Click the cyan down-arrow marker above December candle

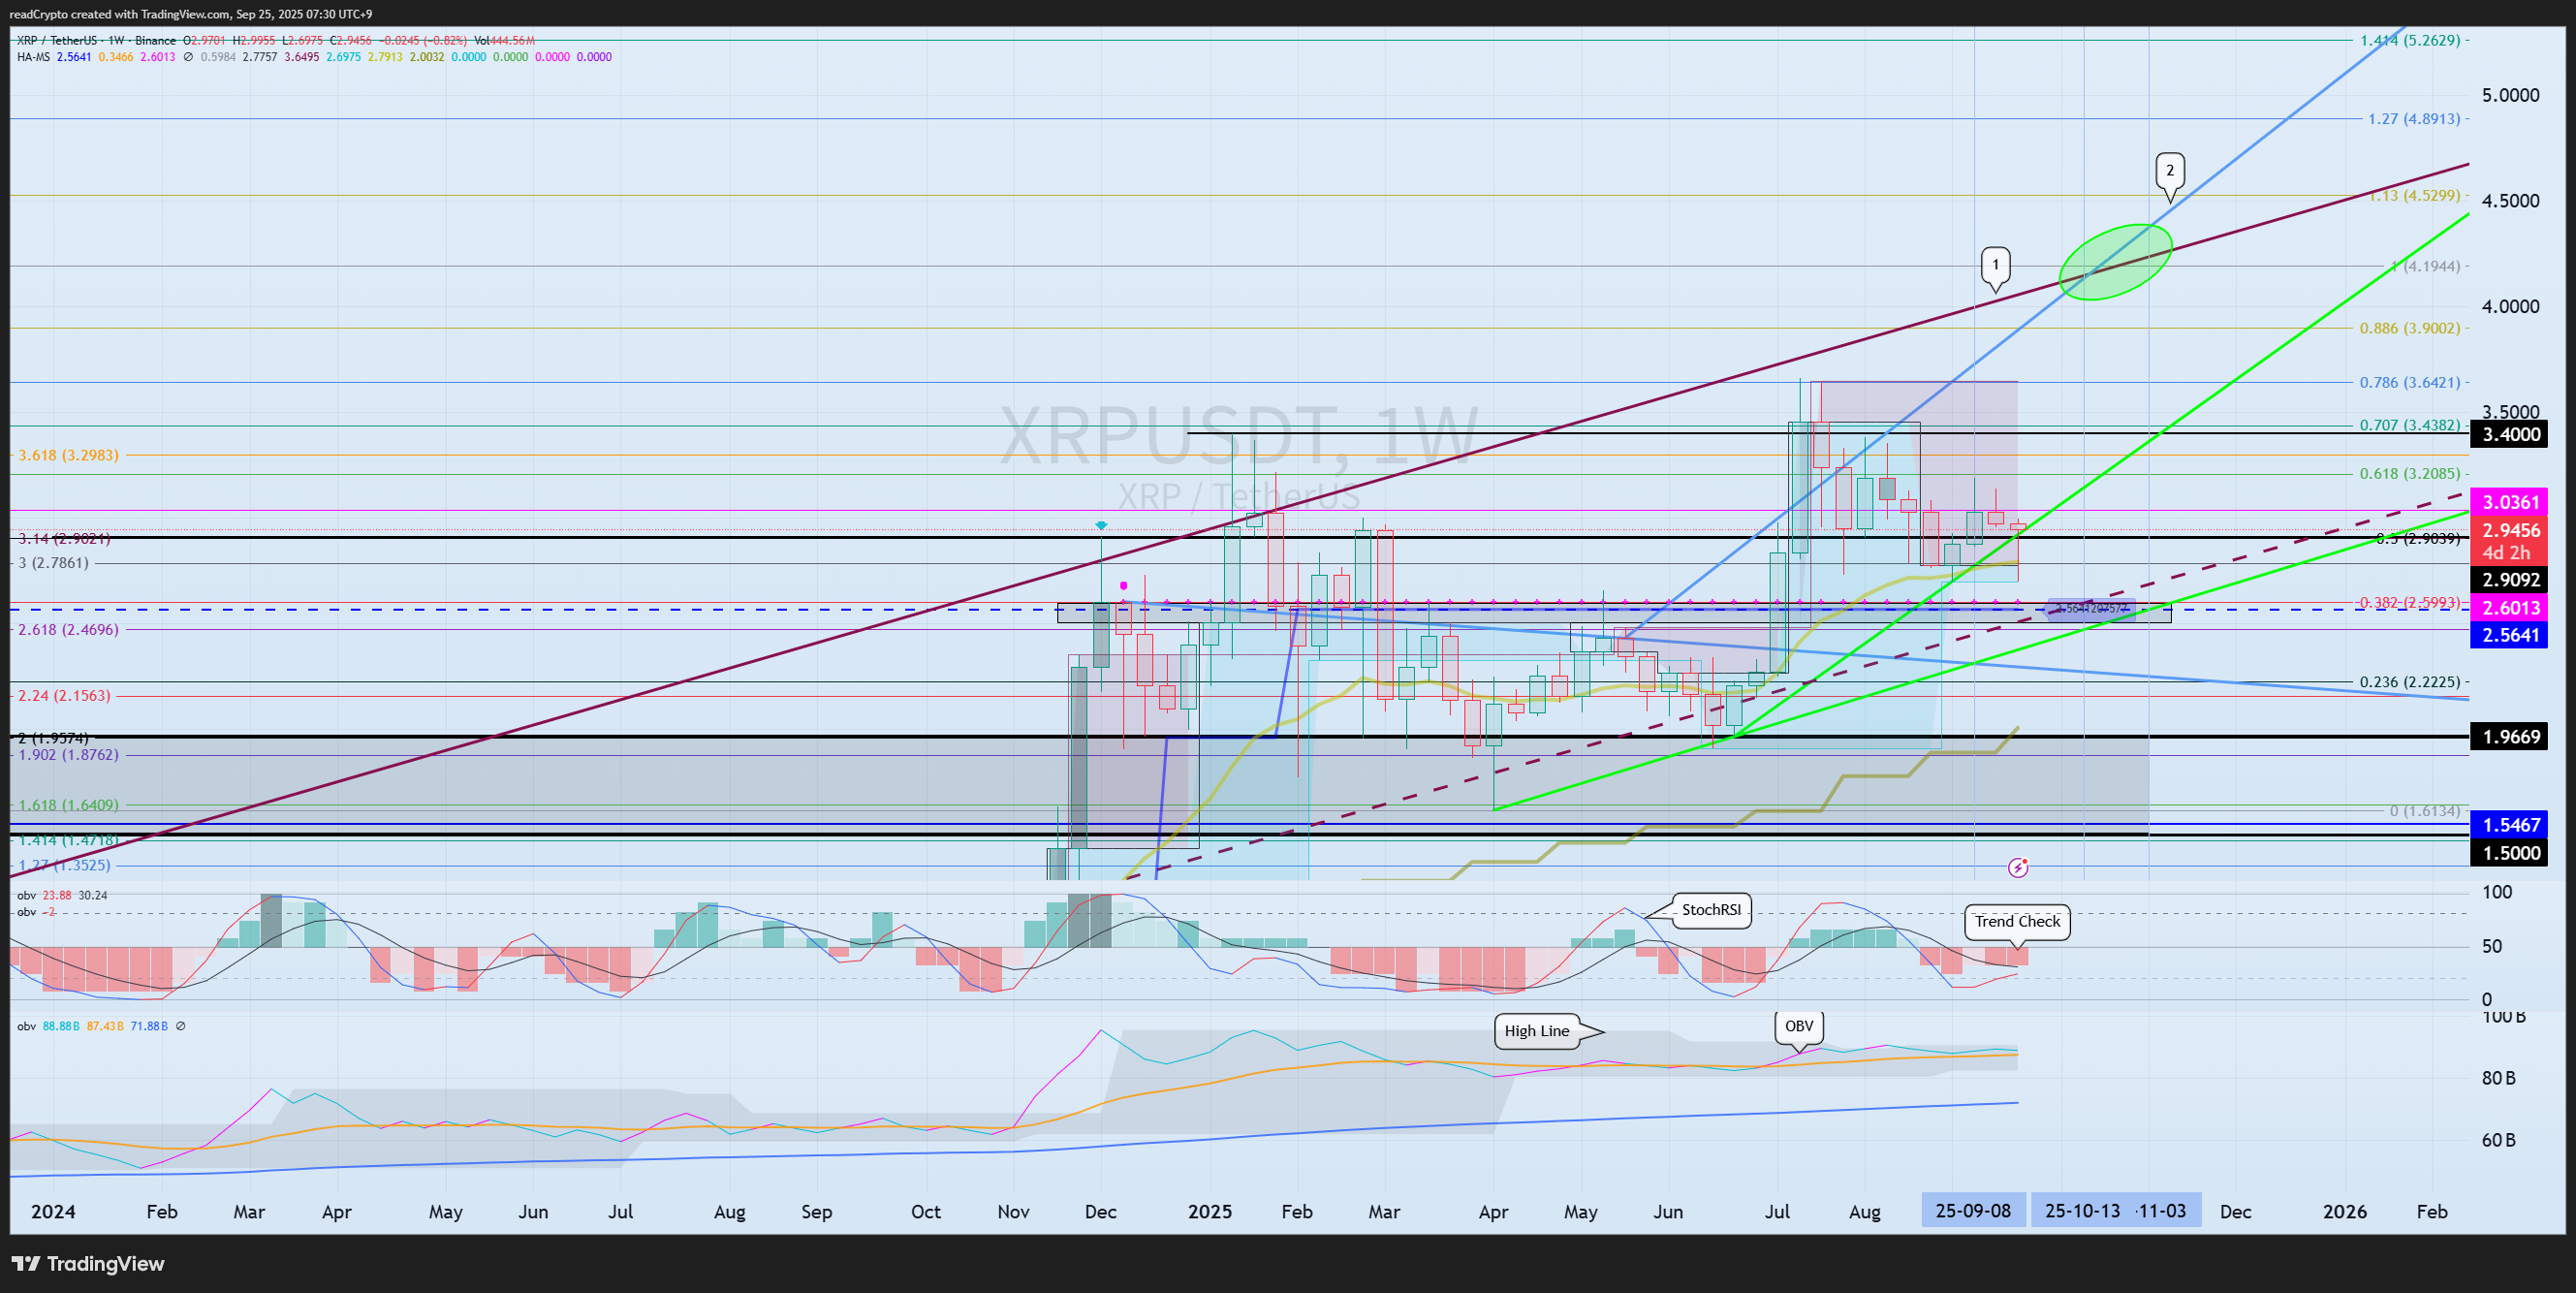[x=1101, y=525]
